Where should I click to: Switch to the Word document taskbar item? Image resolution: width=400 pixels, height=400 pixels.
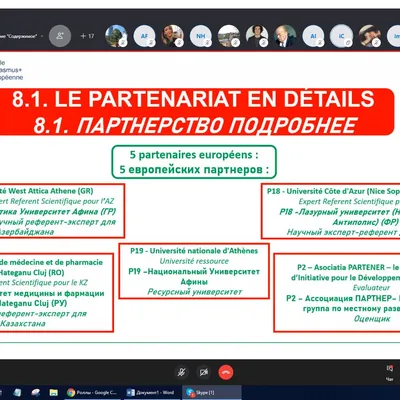pyautogui.click(x=151, y=392)
